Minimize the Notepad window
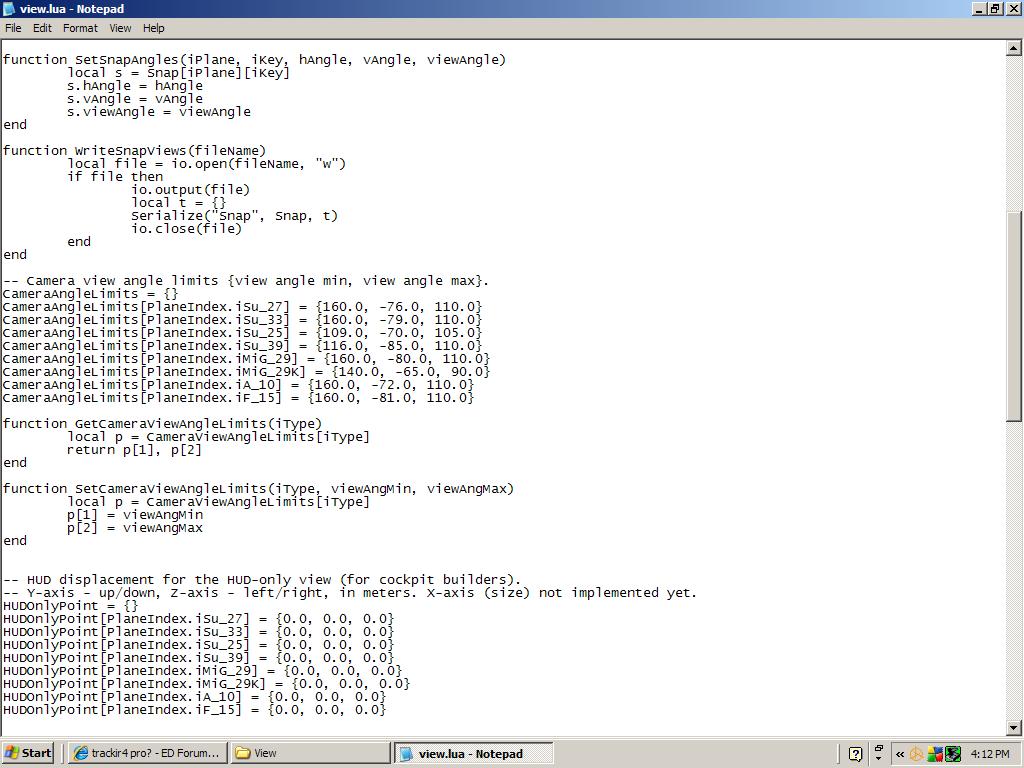Image resolution: width=1024 pixels, height=768 pixels. coord(979,8)
